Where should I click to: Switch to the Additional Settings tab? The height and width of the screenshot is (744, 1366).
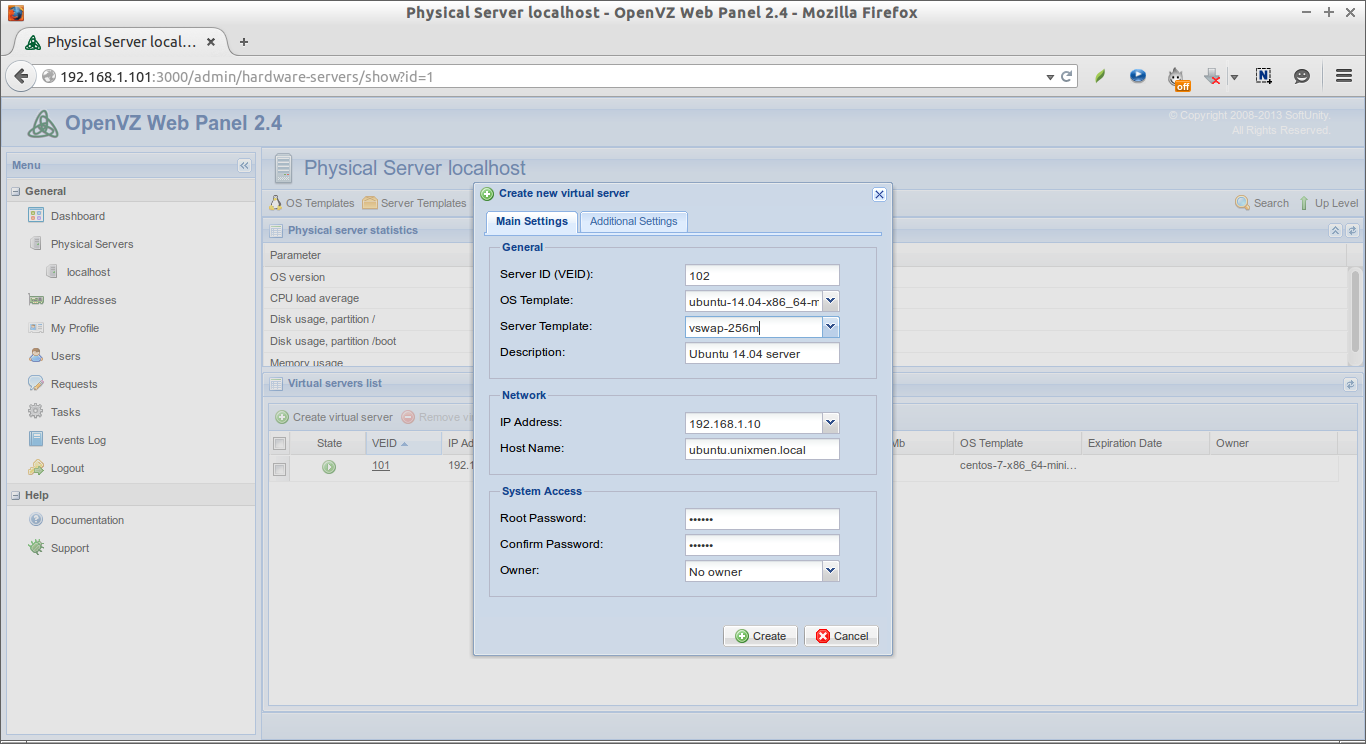(x=633, y=221)
